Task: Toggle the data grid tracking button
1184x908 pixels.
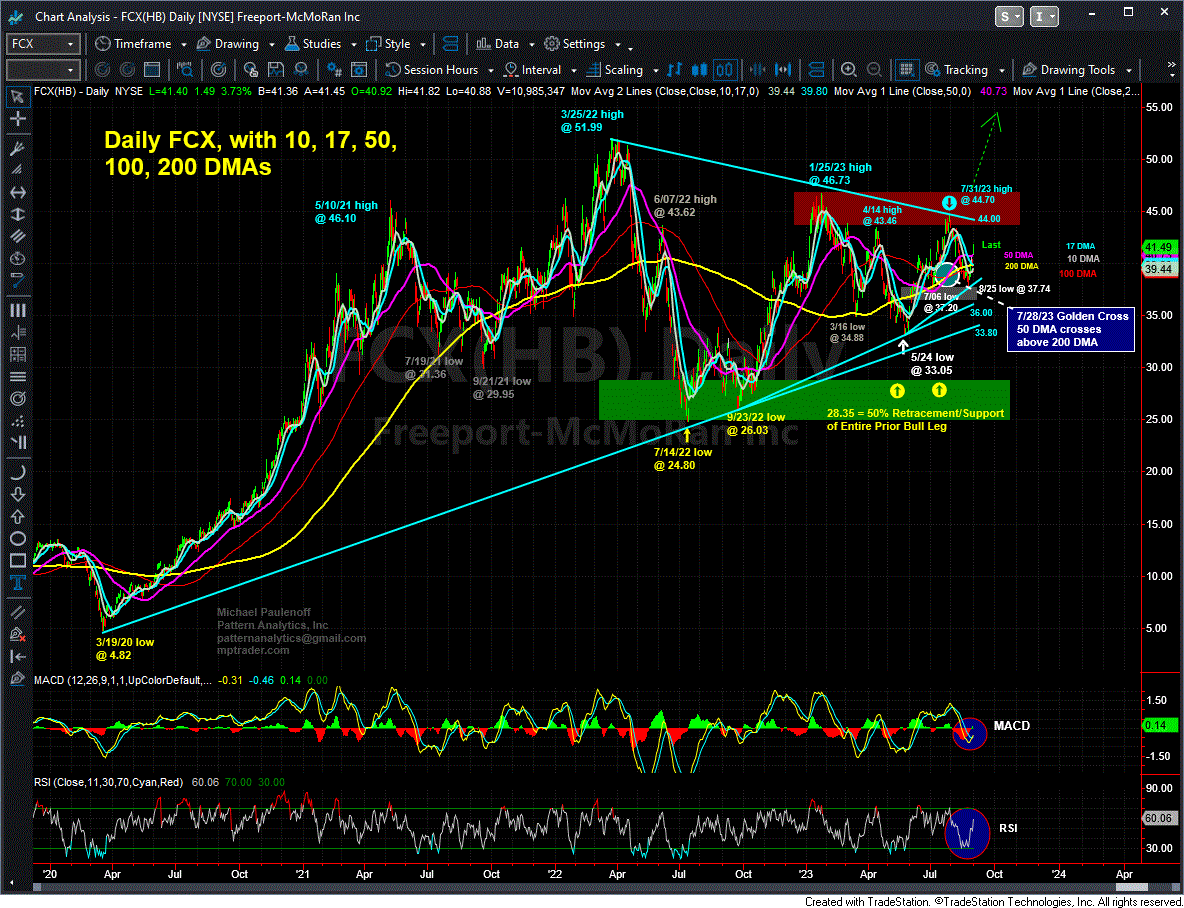Action: 907,70
